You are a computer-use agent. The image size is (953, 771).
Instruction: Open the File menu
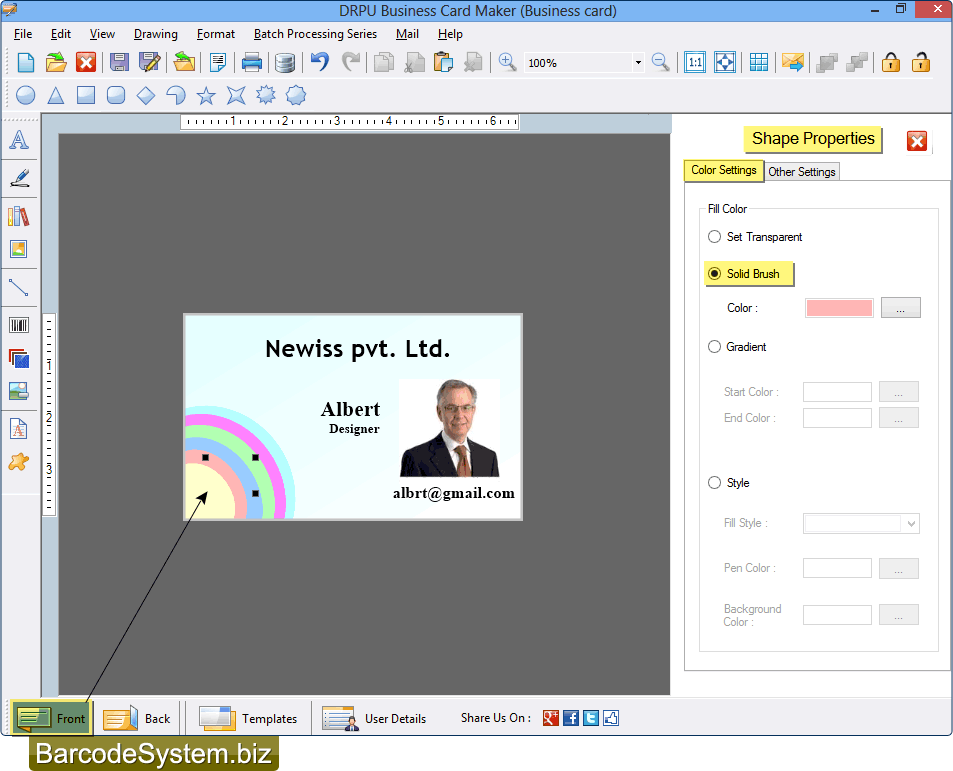[x=23, y=34]
